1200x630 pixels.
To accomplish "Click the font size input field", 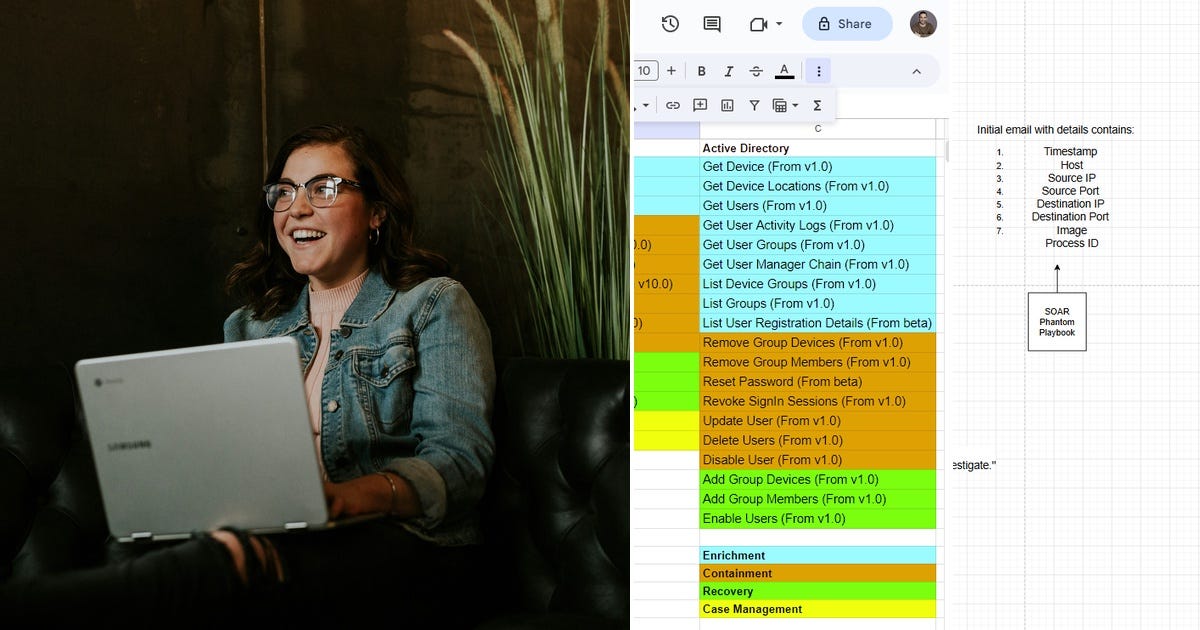I will tap(645, 70).
